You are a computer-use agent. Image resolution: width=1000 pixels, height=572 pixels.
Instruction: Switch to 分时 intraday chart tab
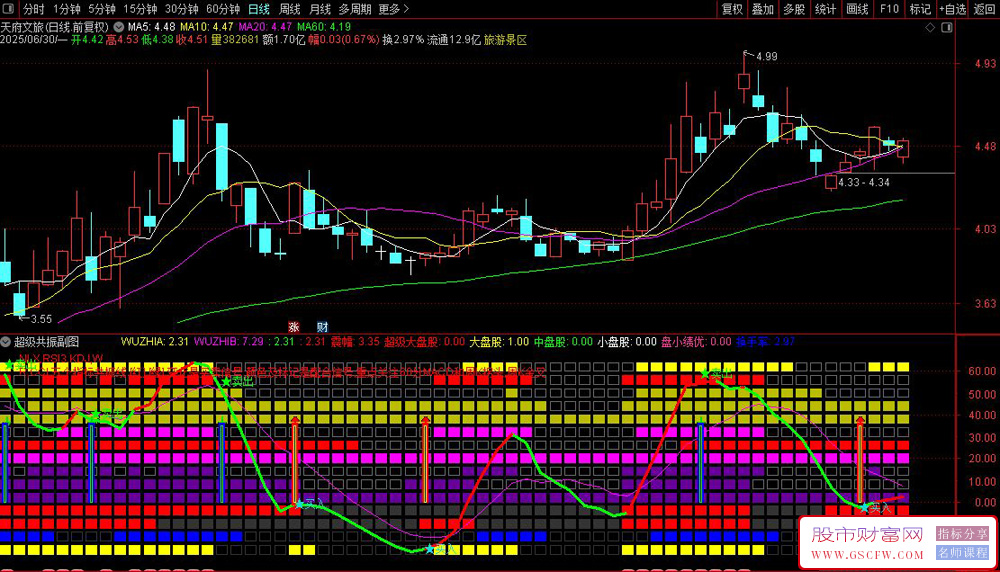pyautogui.click(x=34, y=9)
